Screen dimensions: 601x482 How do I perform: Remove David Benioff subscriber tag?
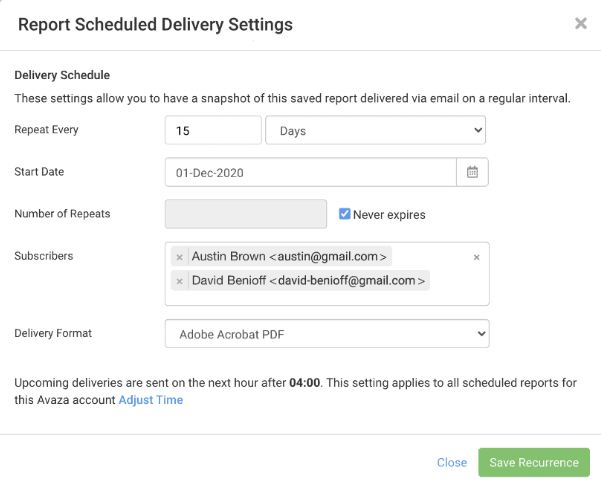(179, 281)
